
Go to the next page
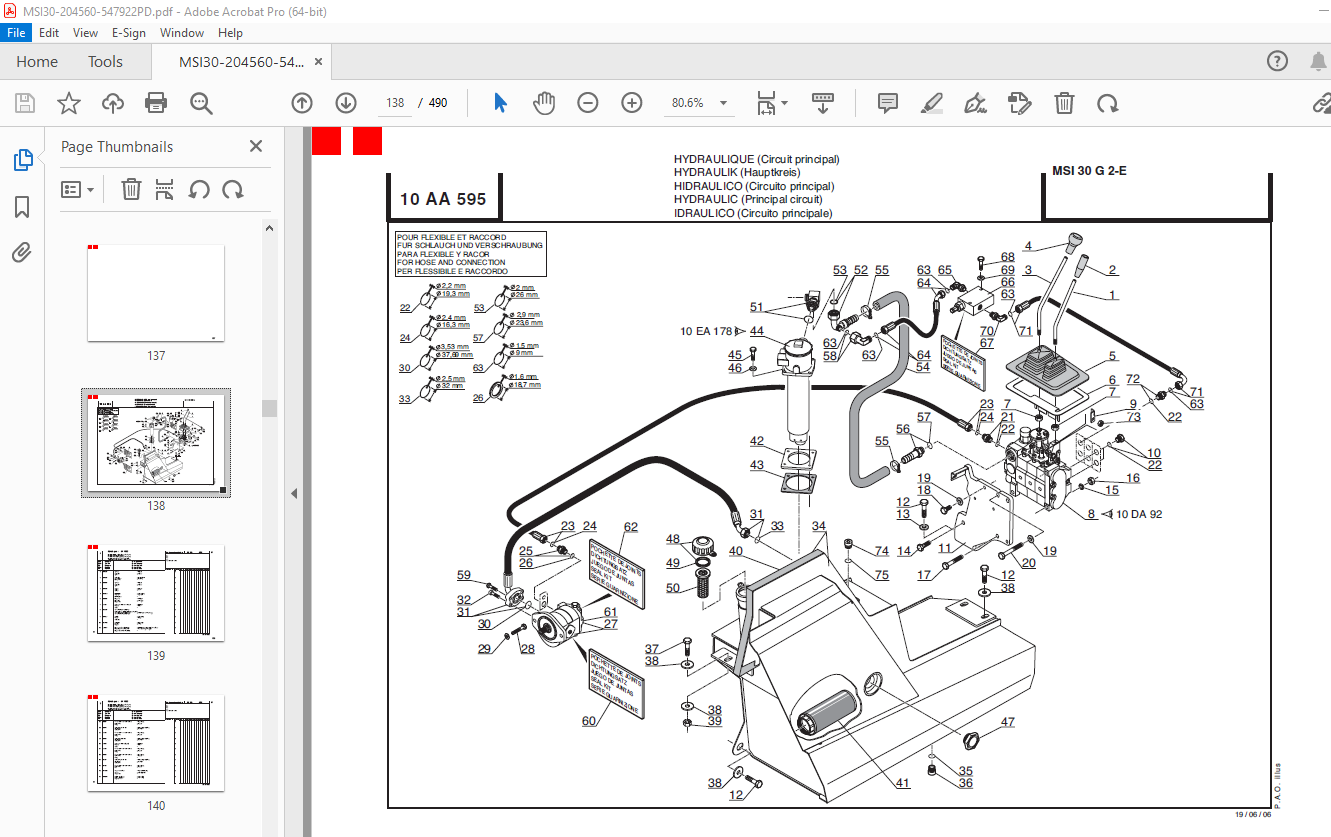[x=346, y=103]
